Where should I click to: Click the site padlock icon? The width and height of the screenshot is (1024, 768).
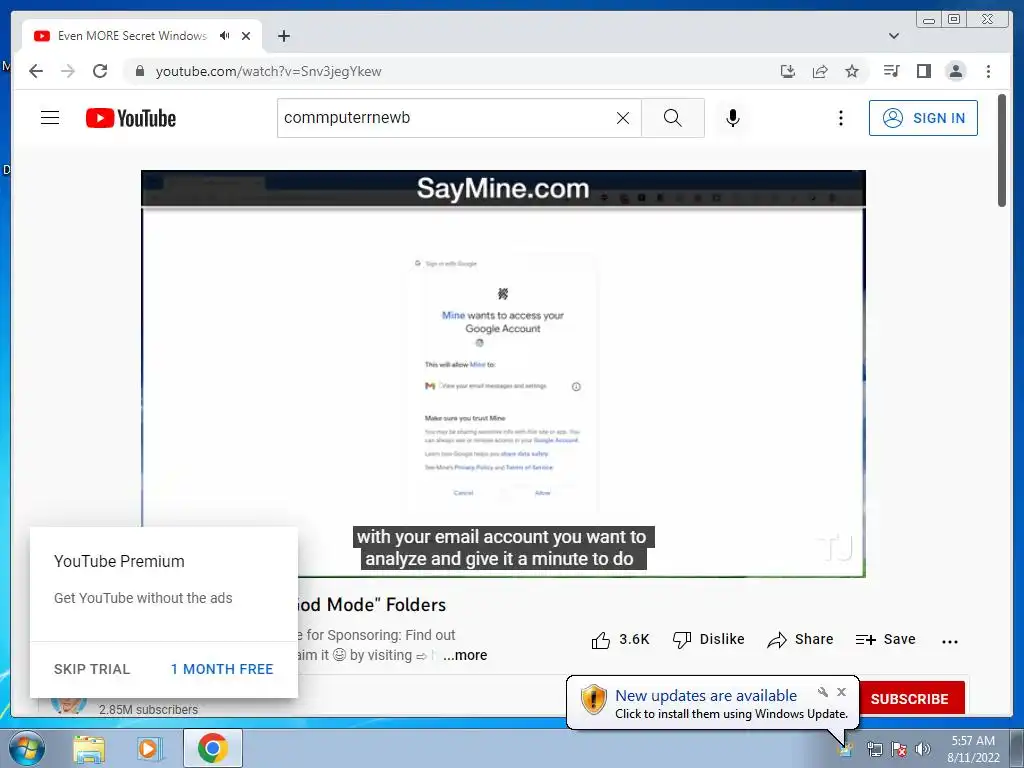pyautogui.click(x=139, y=71)
